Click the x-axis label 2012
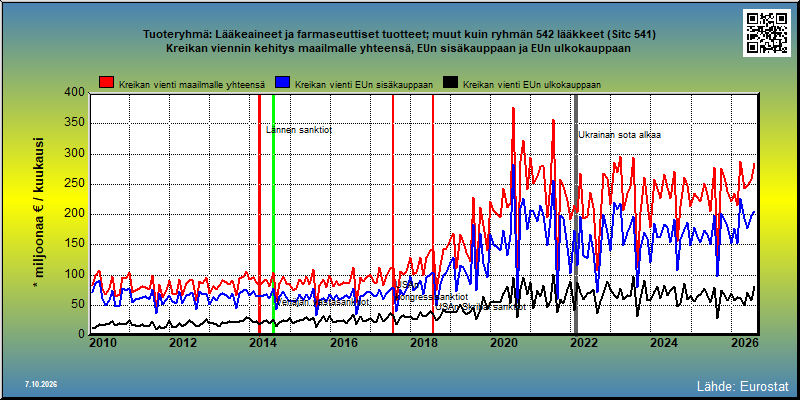 [183, 342]
